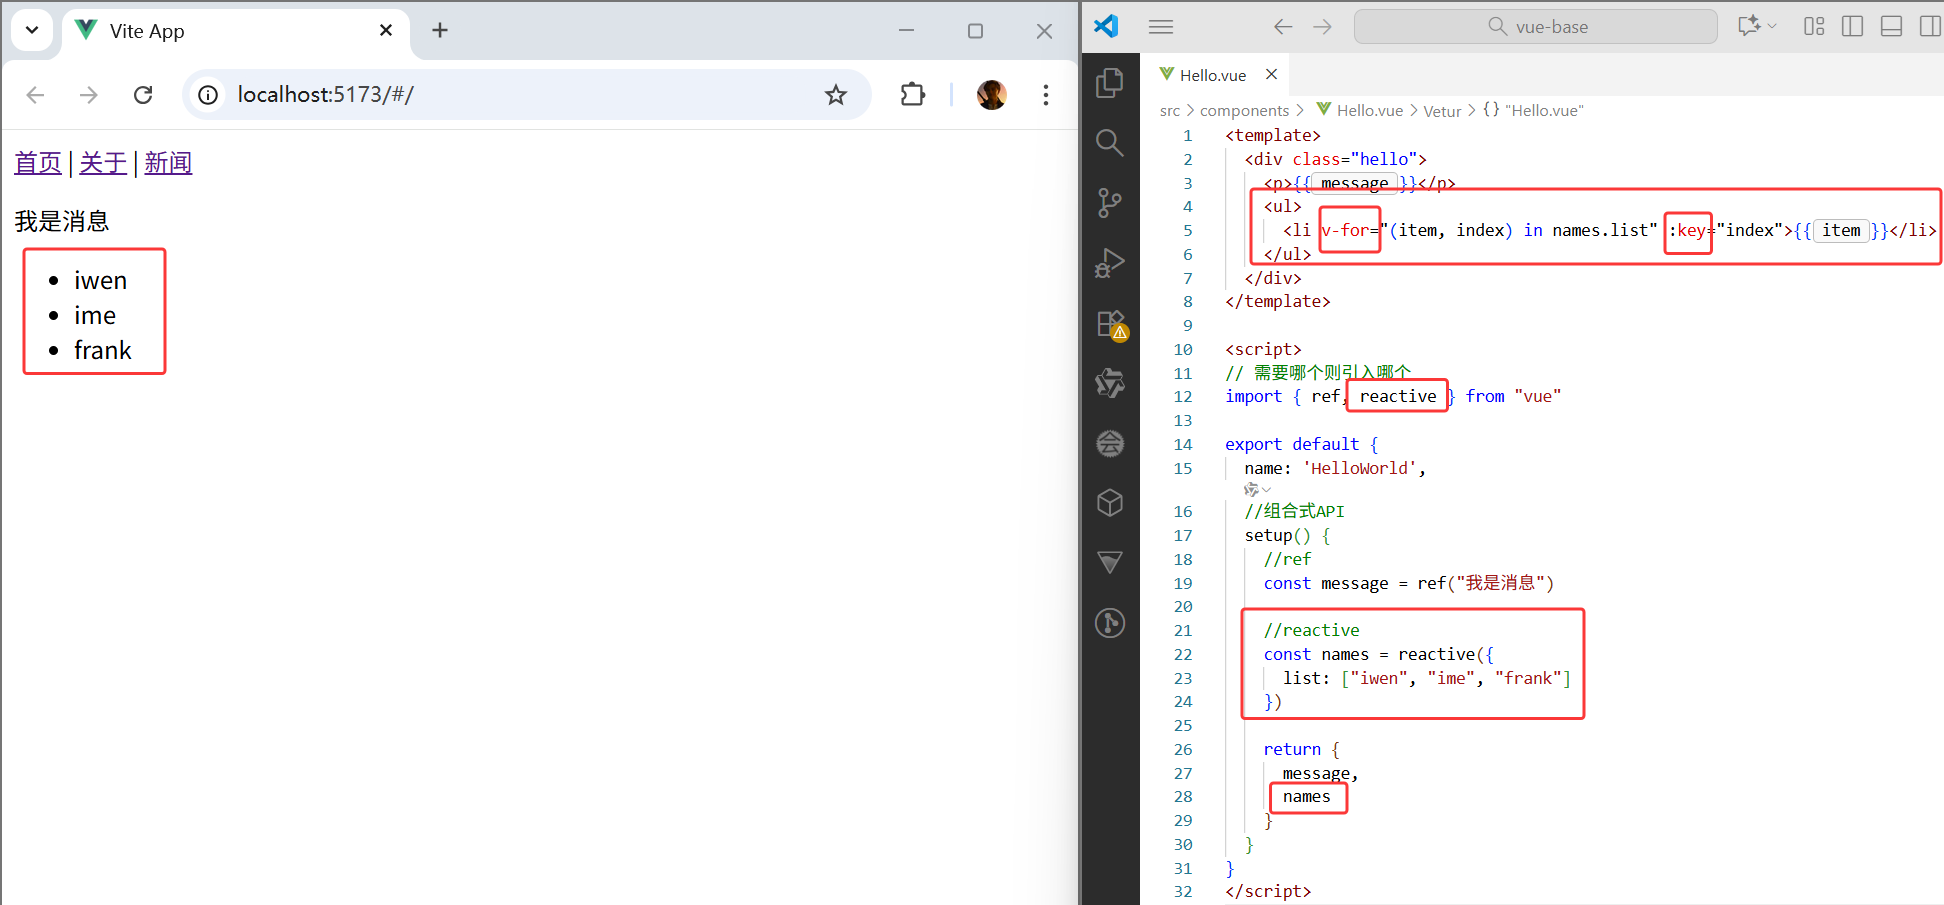Open the Run and Debug view
1944x905 pixels.
tap(1110, 263)
